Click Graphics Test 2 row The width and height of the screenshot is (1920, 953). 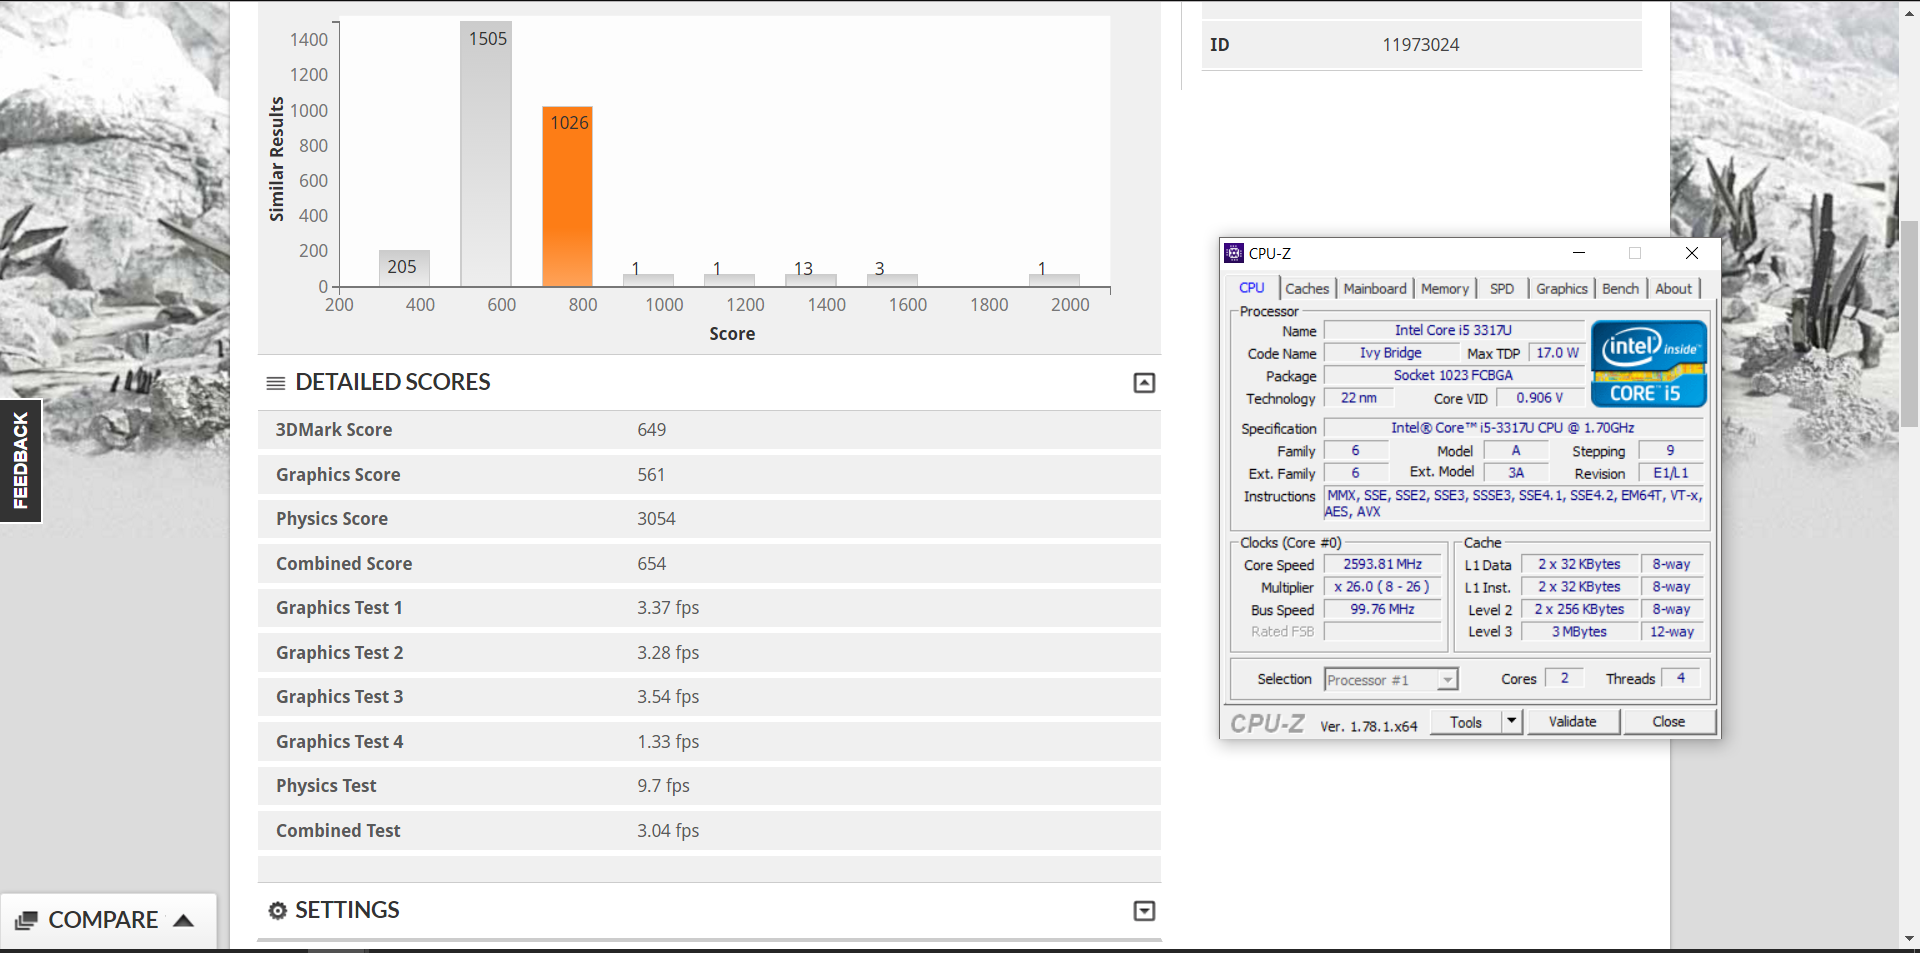pyautogui.click(x=709, y=653)
